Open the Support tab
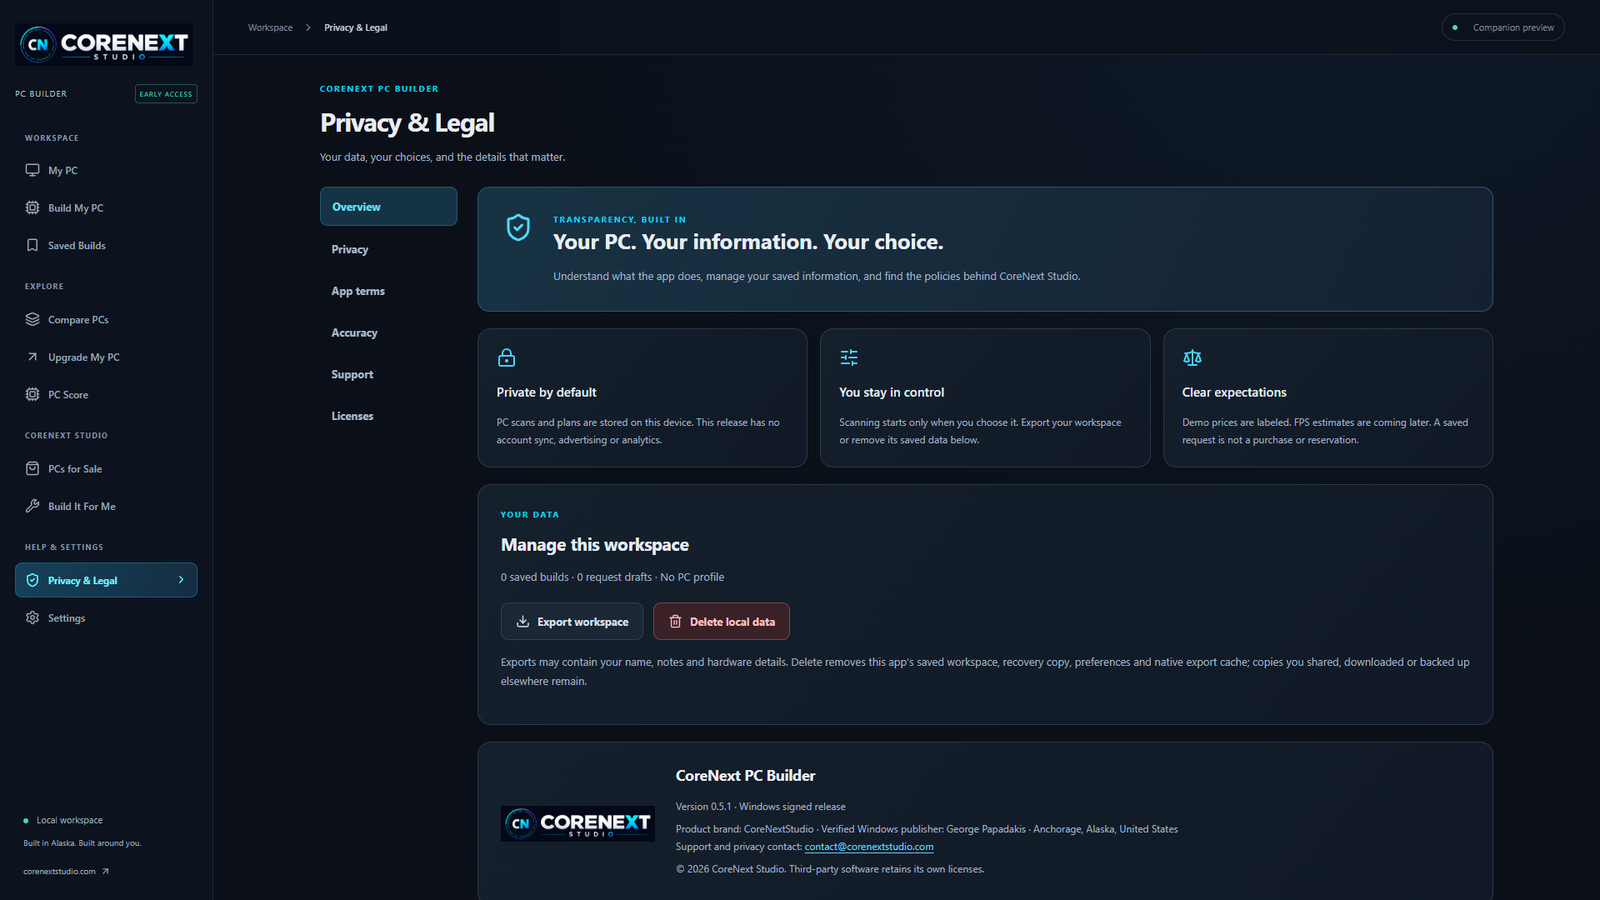The height and width of the screenshot is (900, 1600). pyautogui.click(x=388, y=374)
